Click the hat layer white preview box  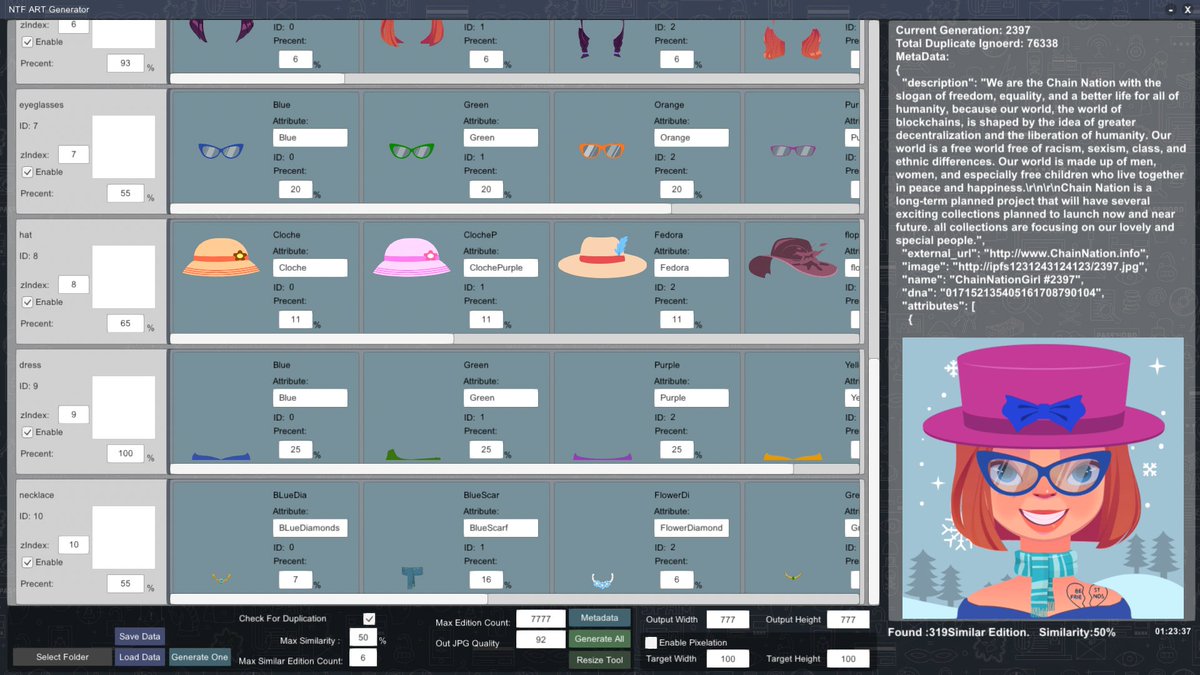tap(124, 277)
